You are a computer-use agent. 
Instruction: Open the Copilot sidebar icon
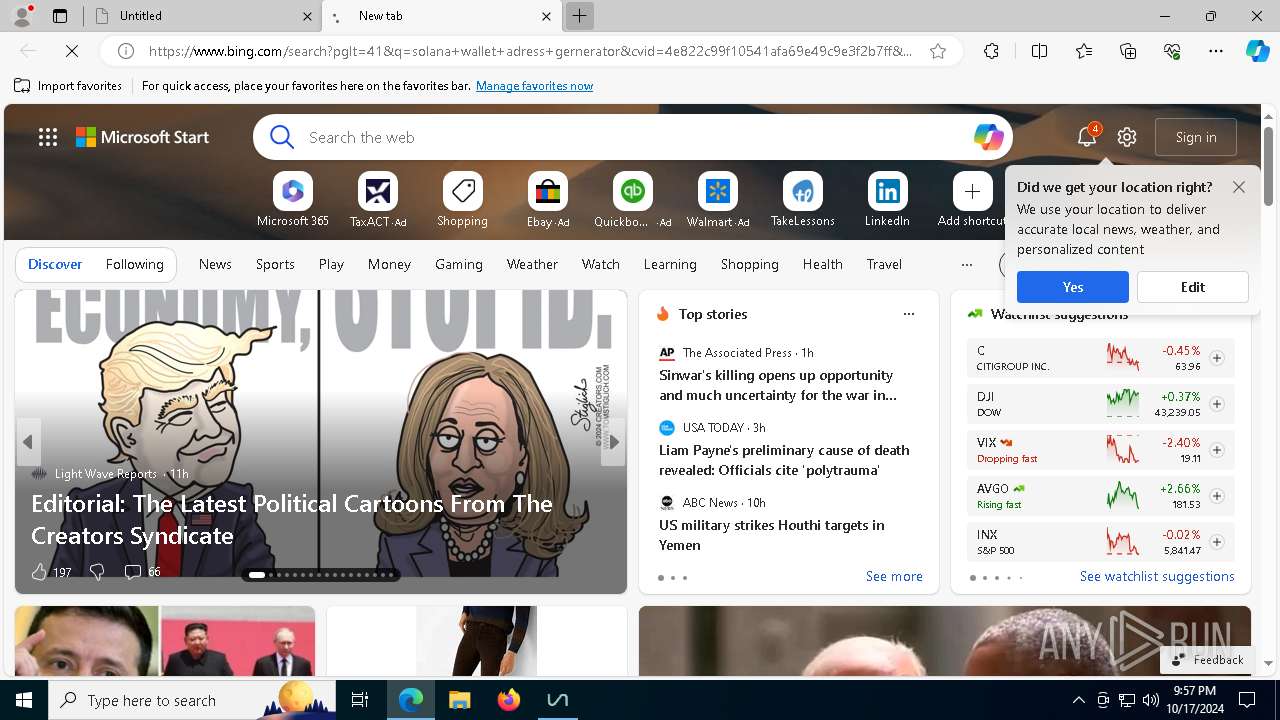(1257, 51)
